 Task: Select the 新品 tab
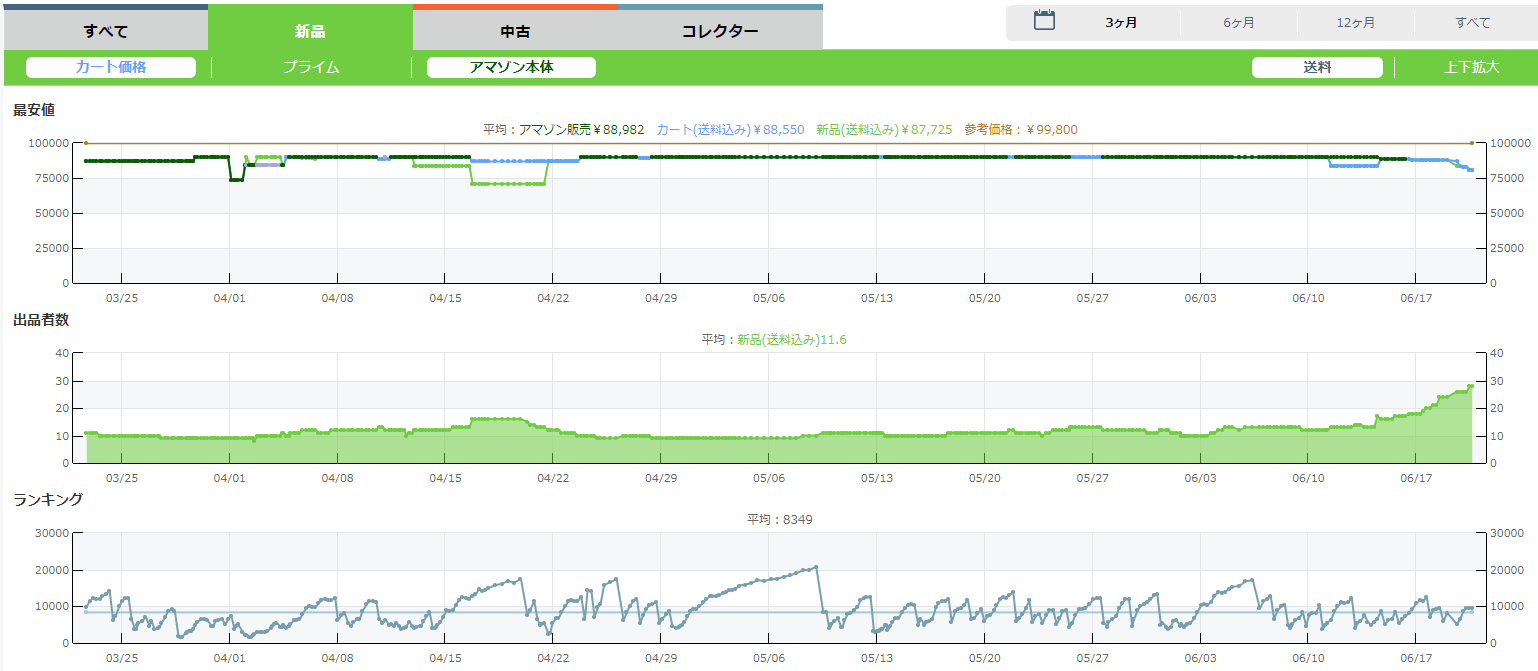310,30
